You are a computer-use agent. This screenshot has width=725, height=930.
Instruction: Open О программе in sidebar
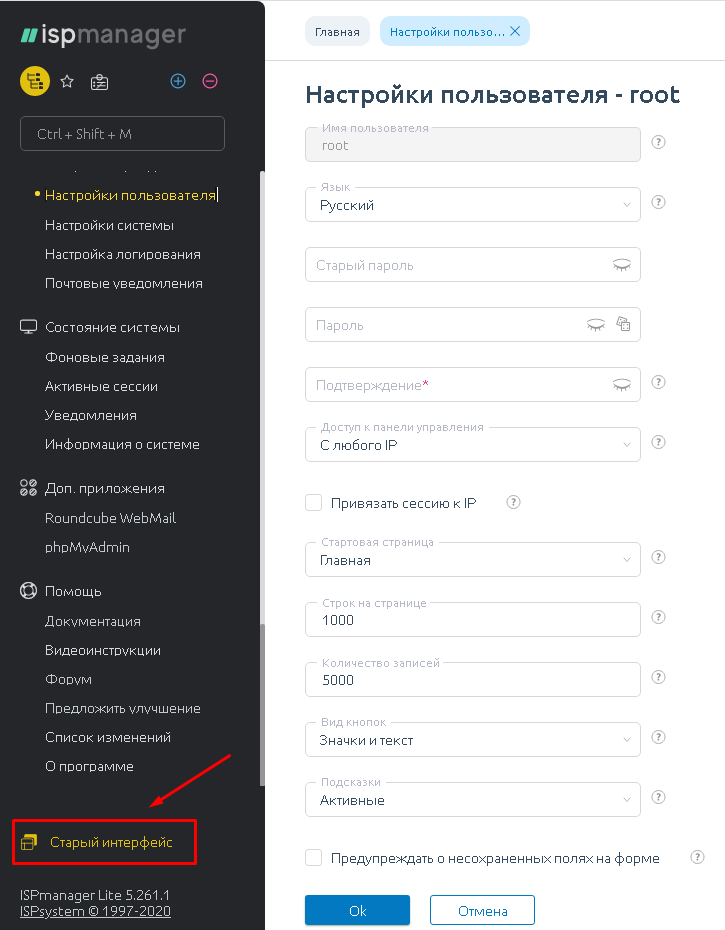(89, 766)
